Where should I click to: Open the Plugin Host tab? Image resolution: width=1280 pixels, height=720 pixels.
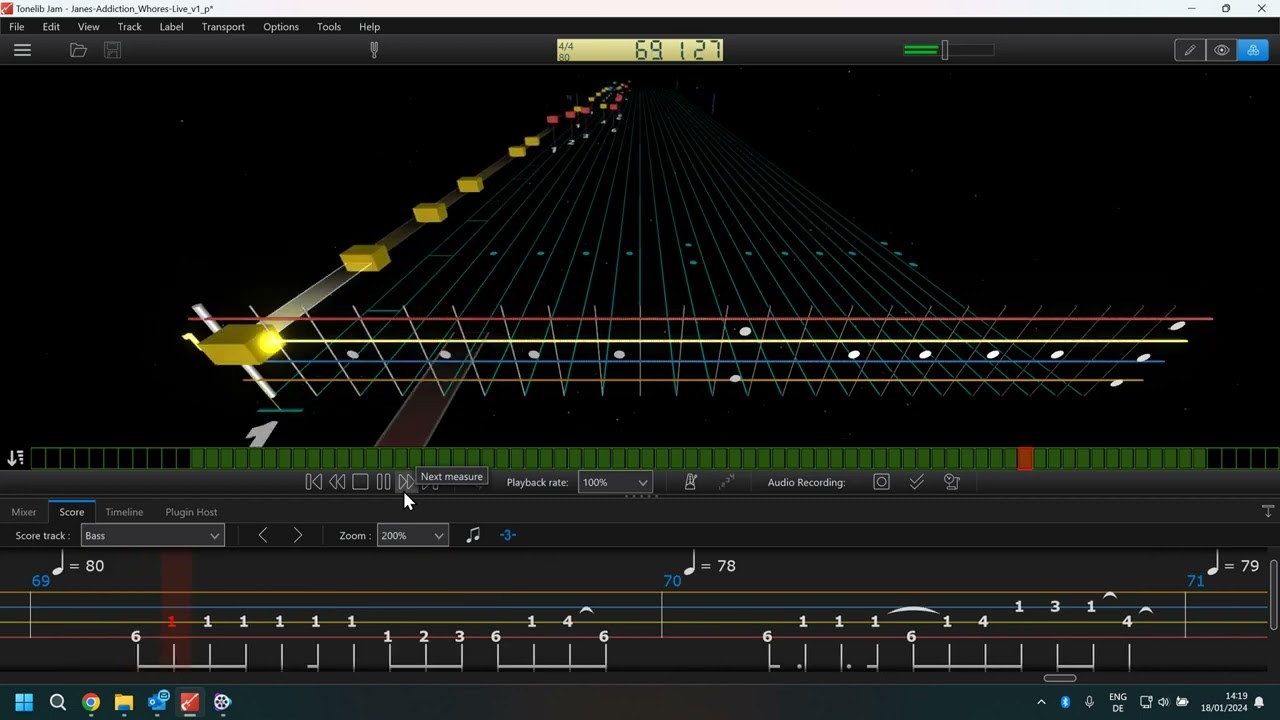191,512
